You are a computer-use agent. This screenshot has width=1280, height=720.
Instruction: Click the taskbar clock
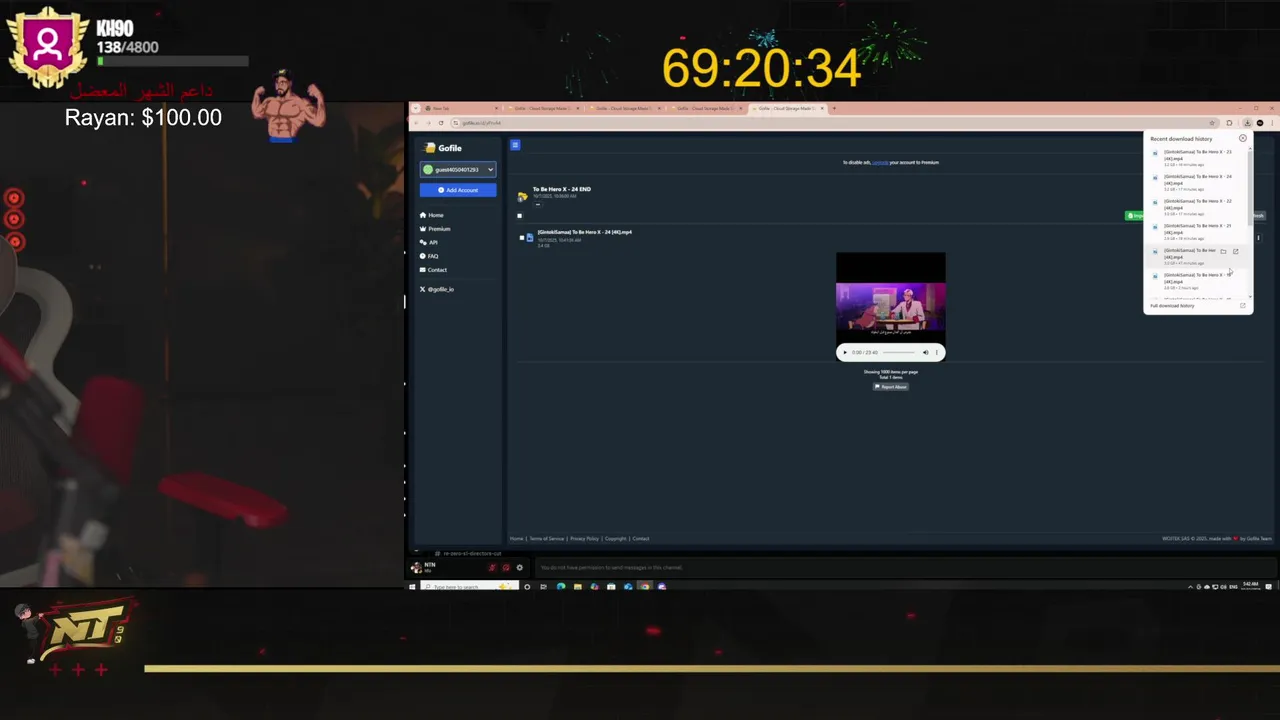(1250, 586)
